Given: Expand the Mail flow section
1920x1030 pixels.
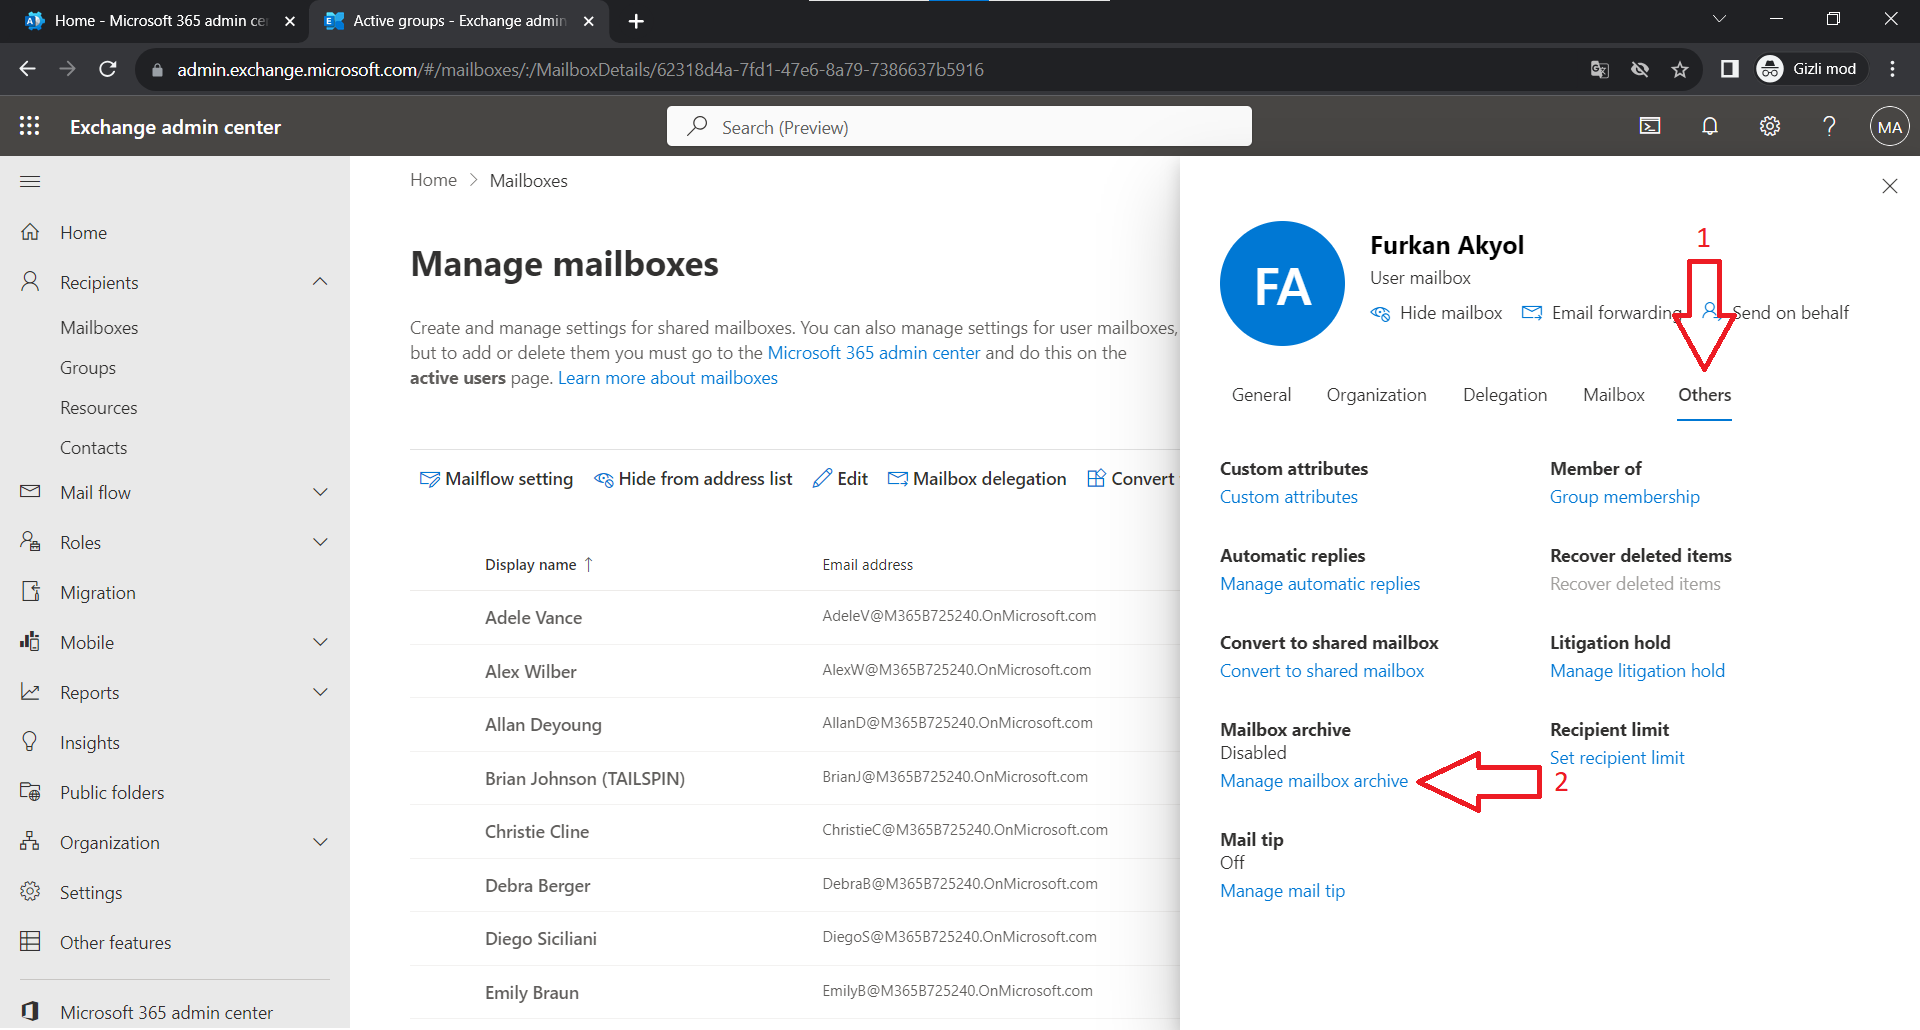Looking at the screenshot, I should pos(320,492).
